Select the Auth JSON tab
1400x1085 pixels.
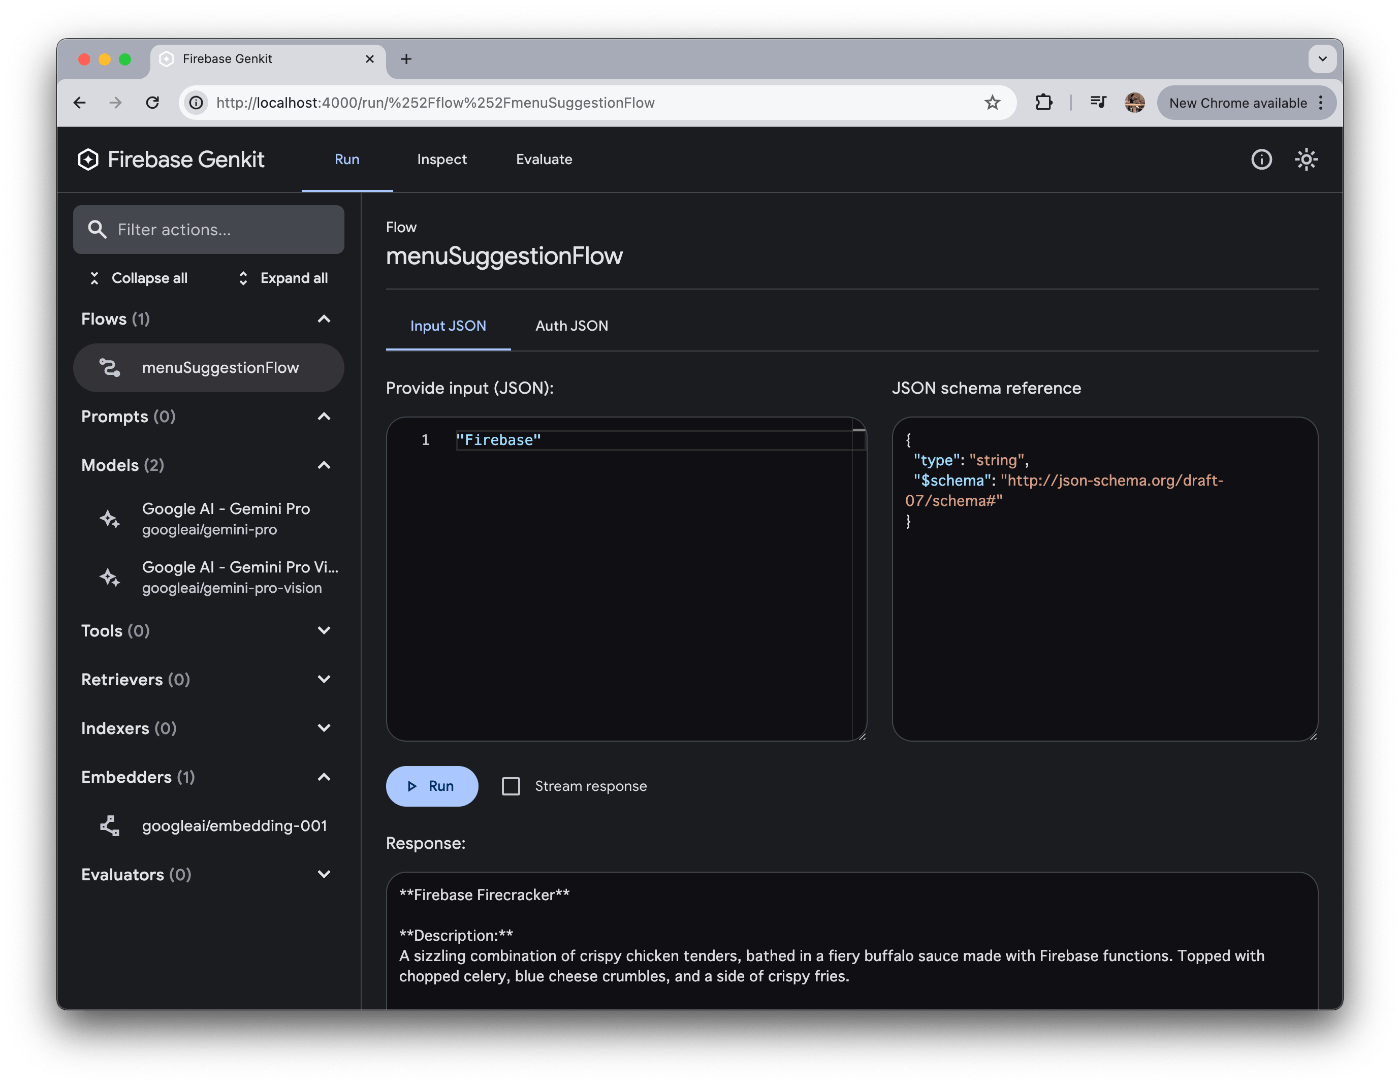coord(572,326)
